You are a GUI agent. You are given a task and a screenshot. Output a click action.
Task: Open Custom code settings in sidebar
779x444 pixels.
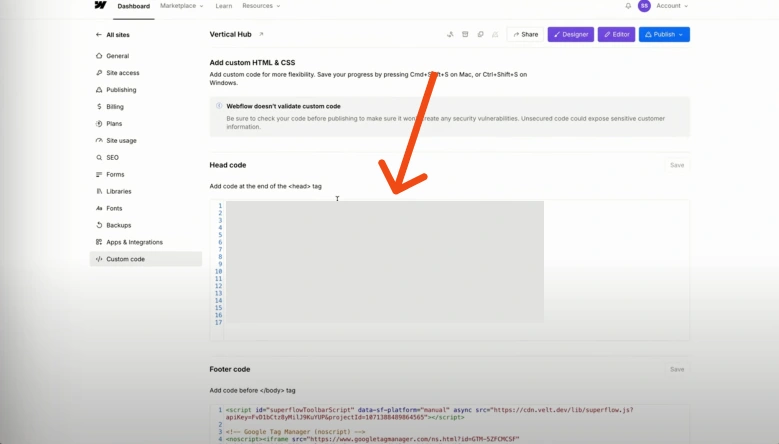[x=125, y=259]
